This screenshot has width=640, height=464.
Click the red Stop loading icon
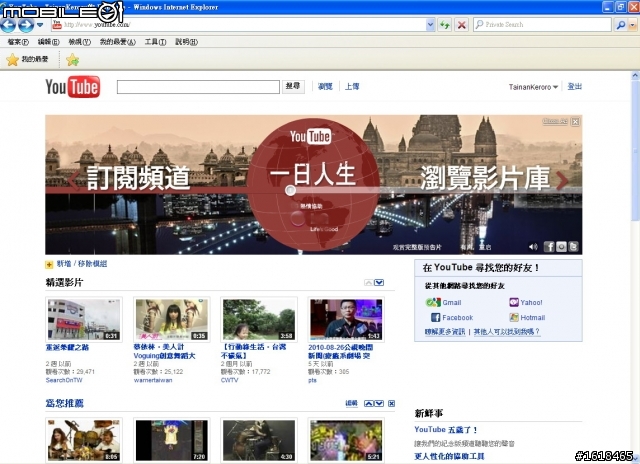(x=462, y=24)
